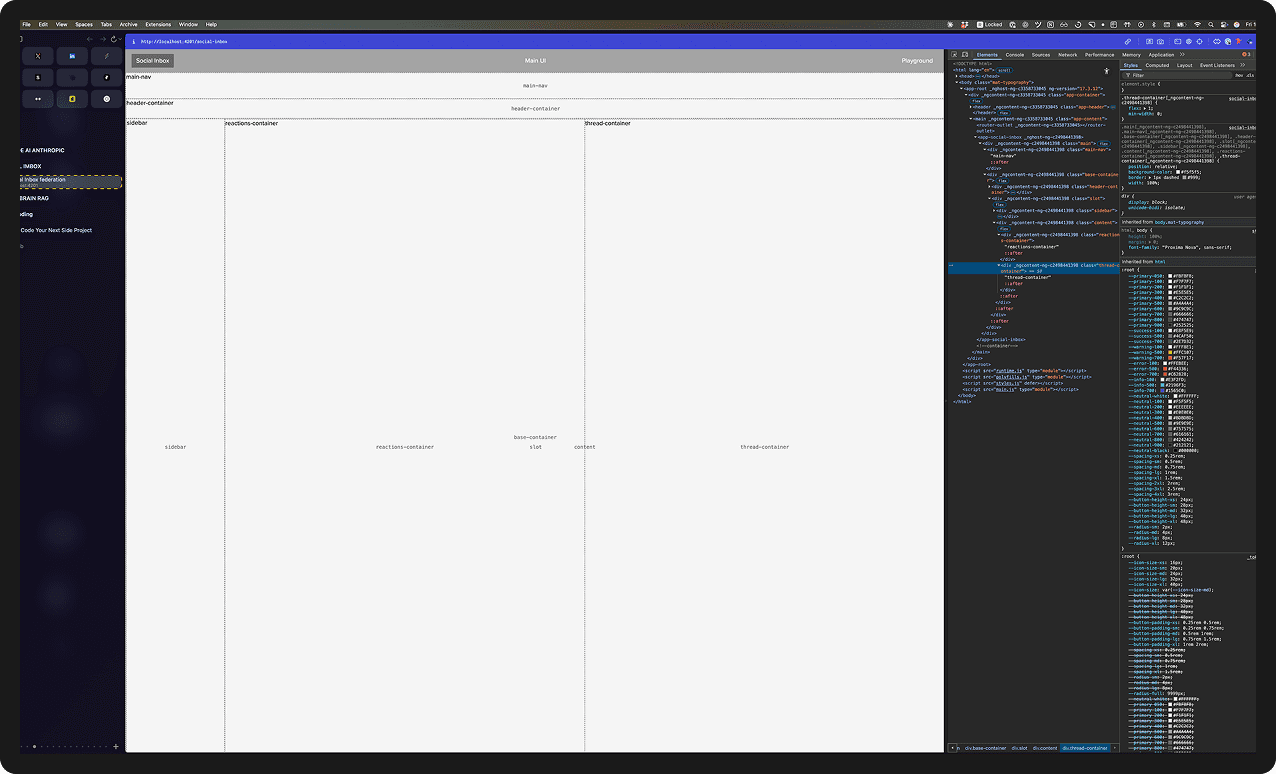Image resolution: width=1276 pixels, height=774 pixels.
Task: Reload the page with the refresh icon
Action: tap(113, 39)
